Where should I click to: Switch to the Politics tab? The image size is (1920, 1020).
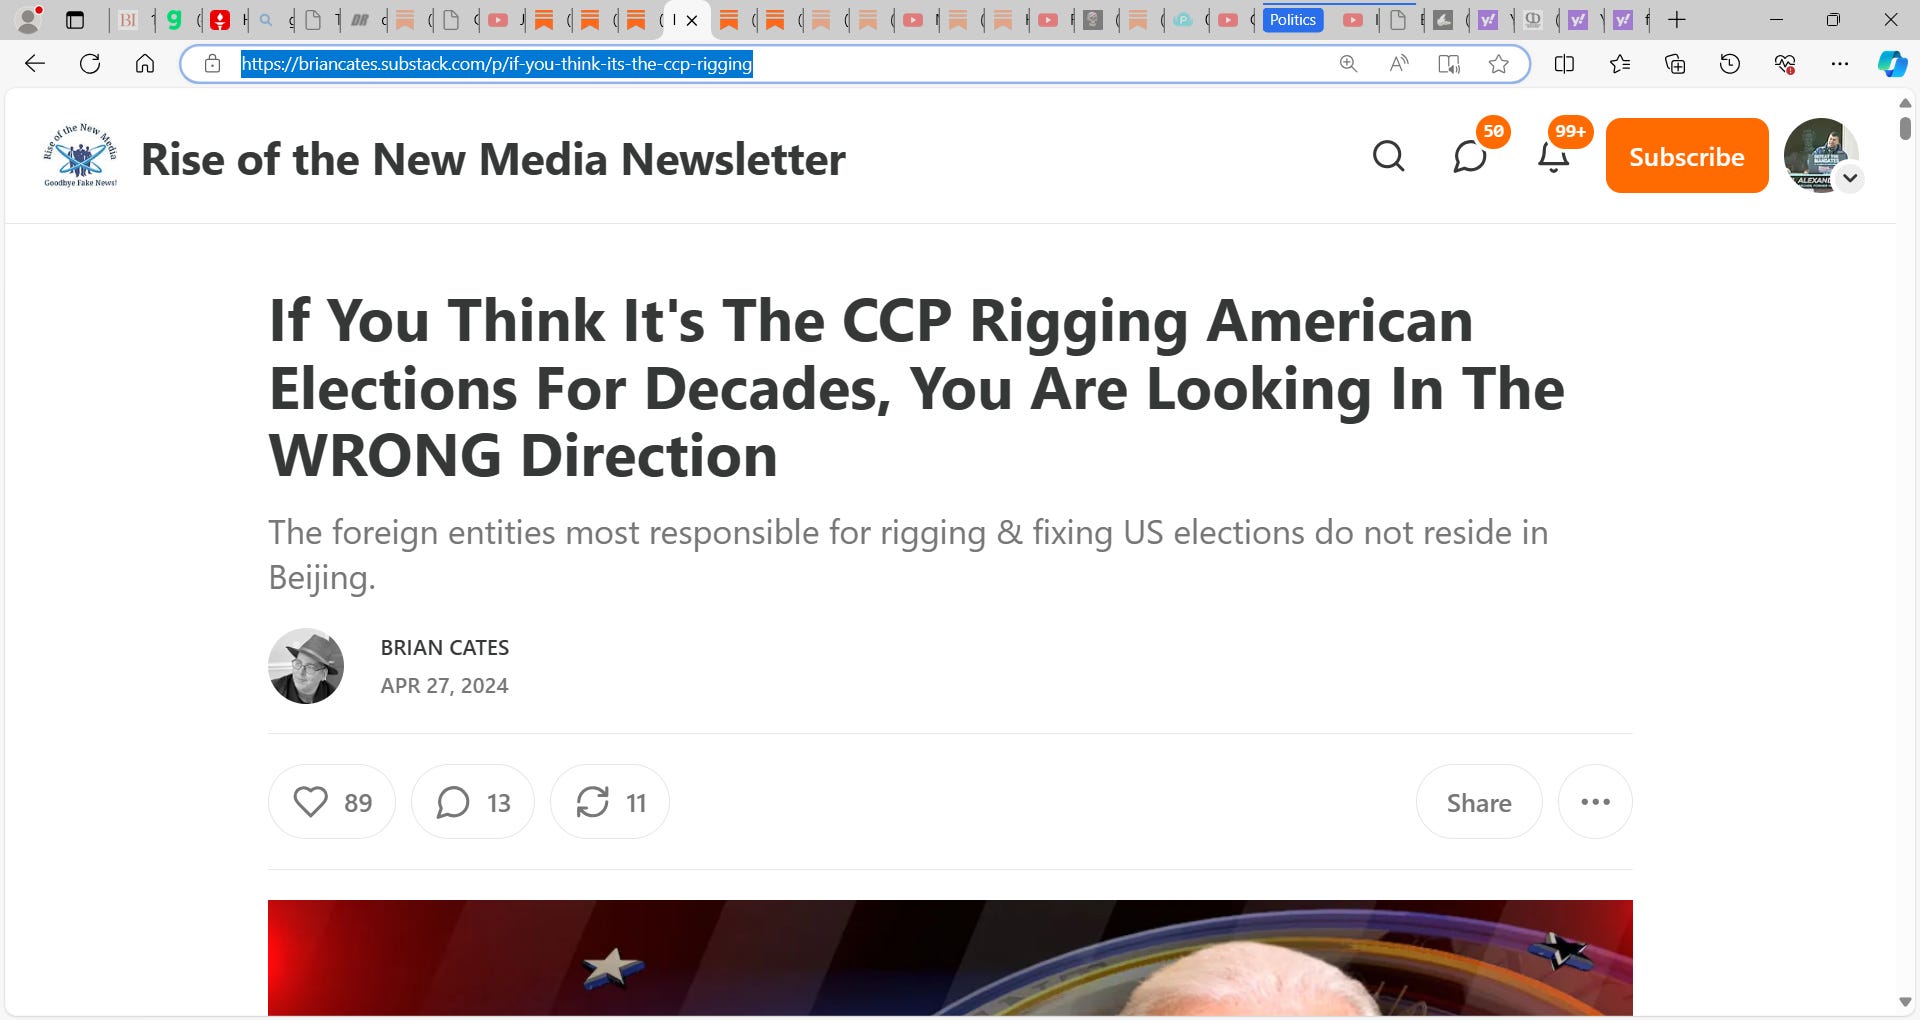1293,20
